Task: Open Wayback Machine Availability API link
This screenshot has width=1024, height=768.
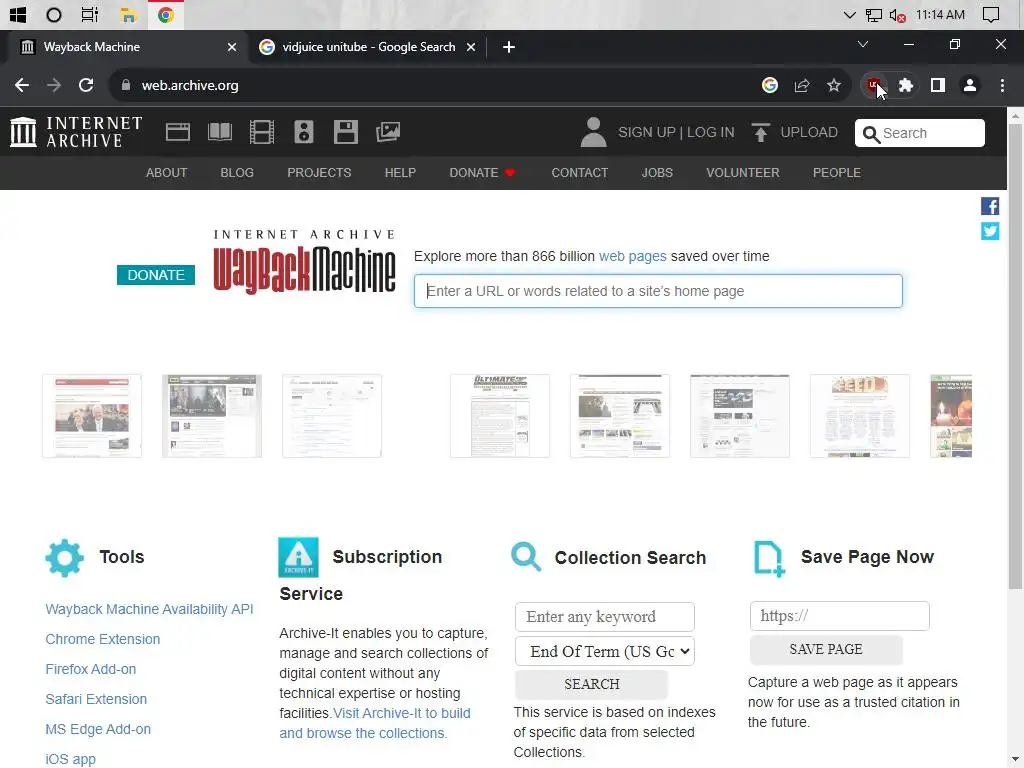Action: [x=150, y=609]
